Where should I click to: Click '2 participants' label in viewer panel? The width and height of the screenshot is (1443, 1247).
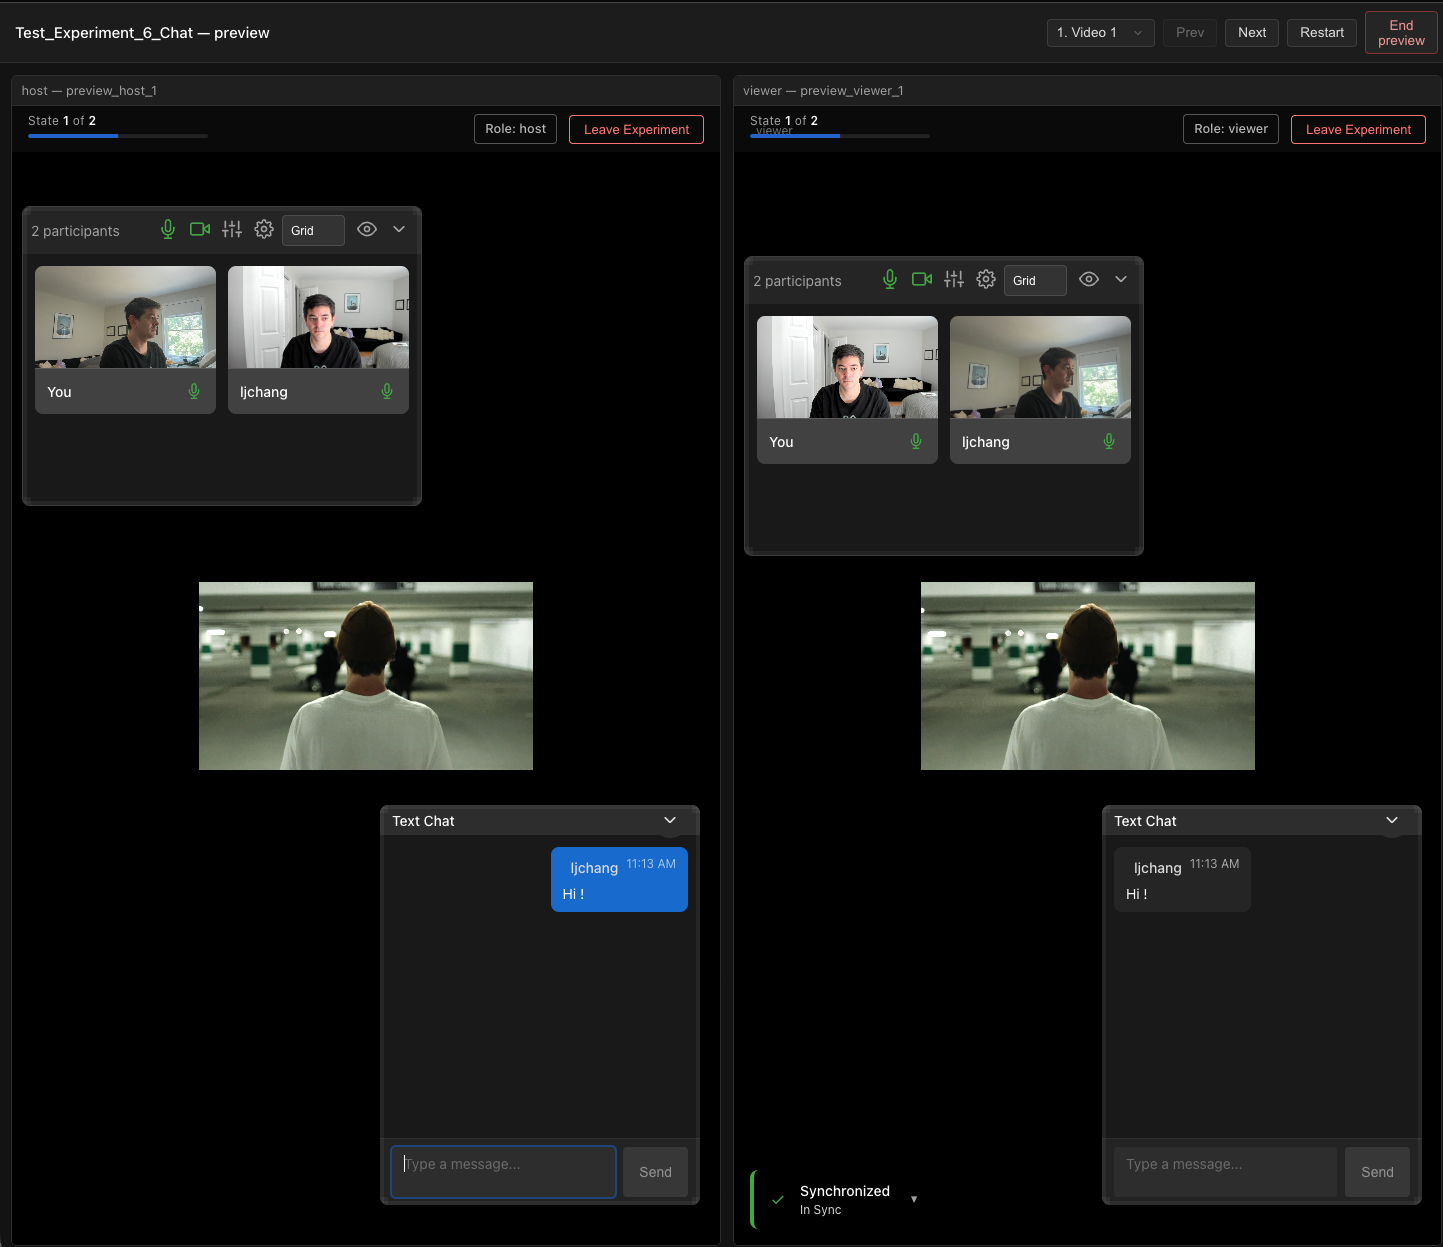(797, 281)
